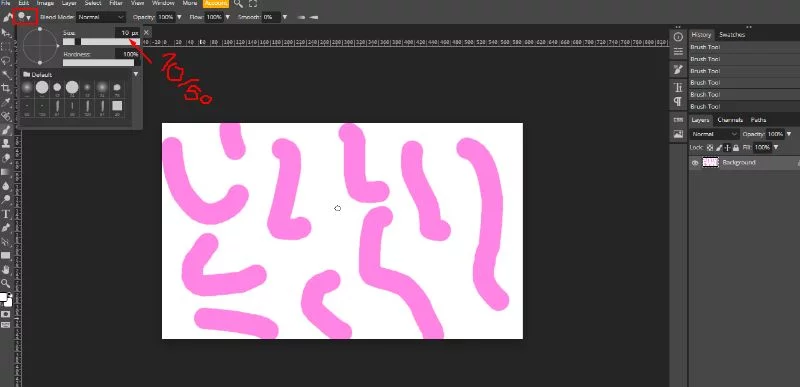
Task: Open the Brush settings panel icon
Action: click(678, 69)
